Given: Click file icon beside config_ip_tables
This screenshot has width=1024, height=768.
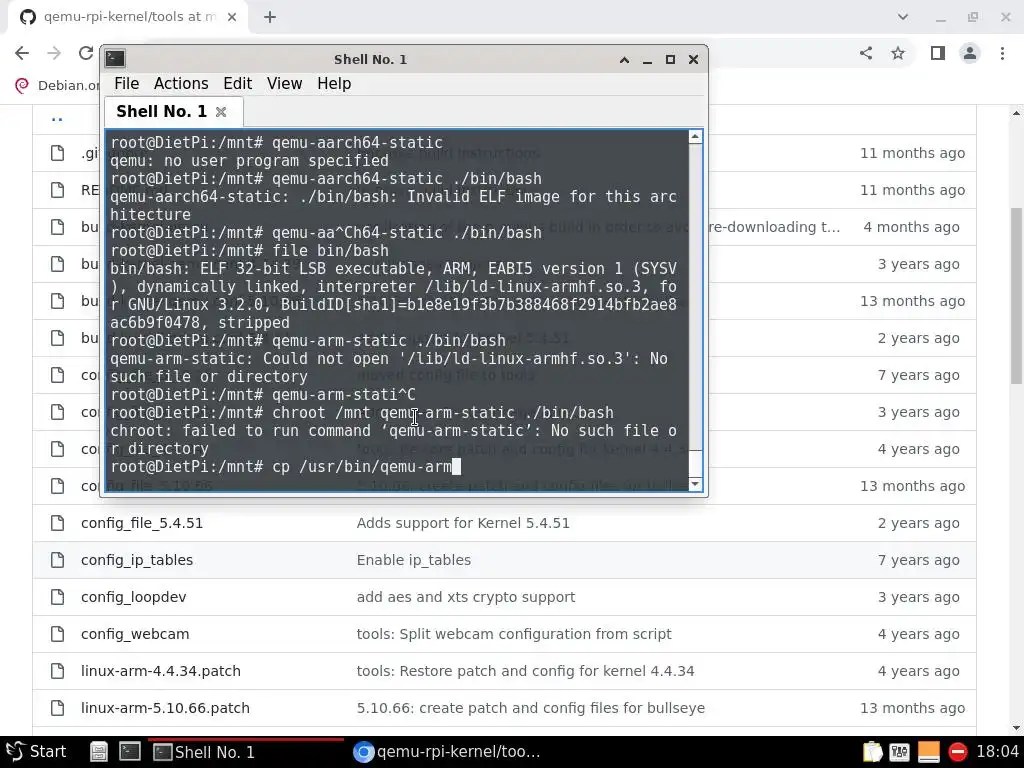Looking at the screenshot, I should click(57, 560).
